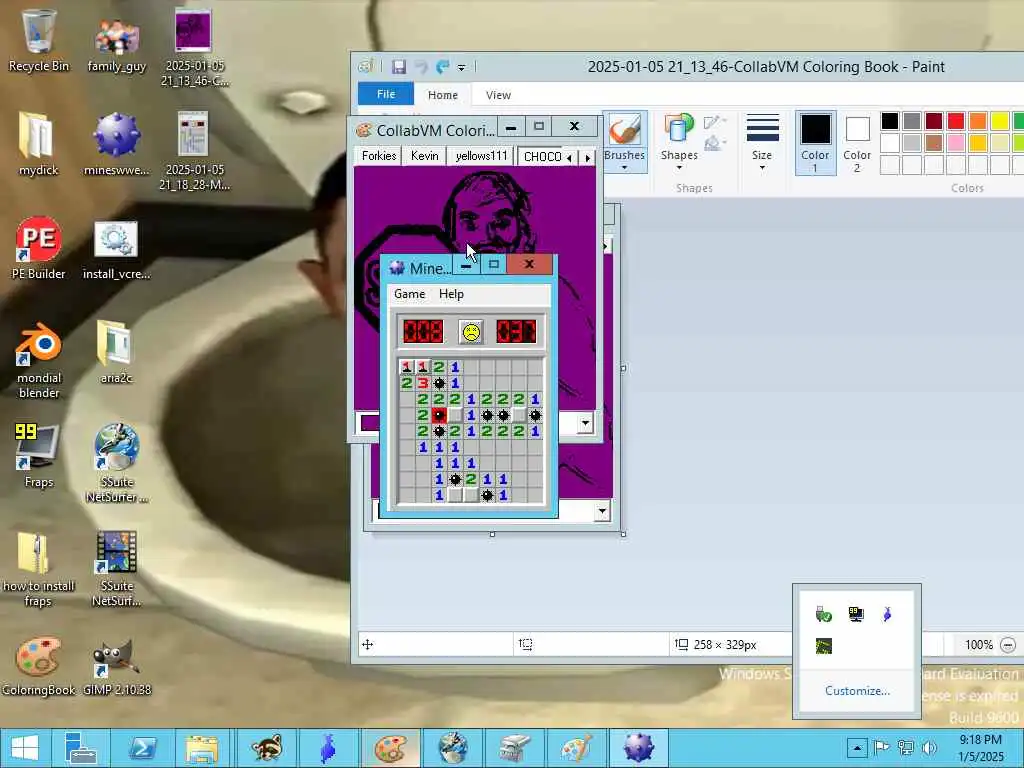This screenshot has height=768, width=1024.
Task: Switch to the View tab in Paint
Action: (498, 95)
